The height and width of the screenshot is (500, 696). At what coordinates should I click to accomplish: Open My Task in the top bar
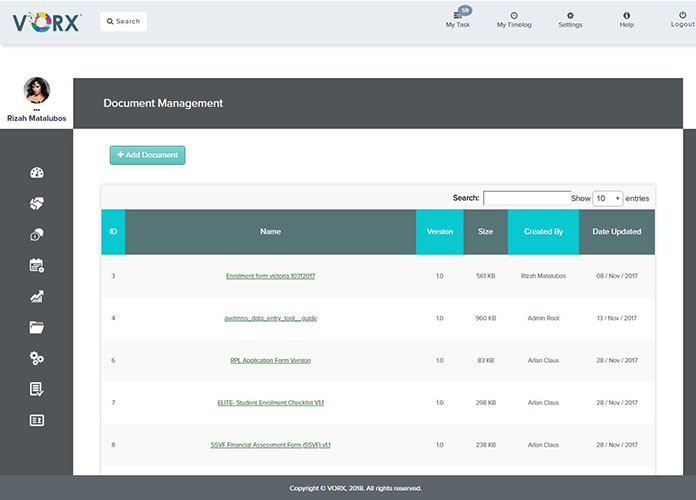[458, 20]
